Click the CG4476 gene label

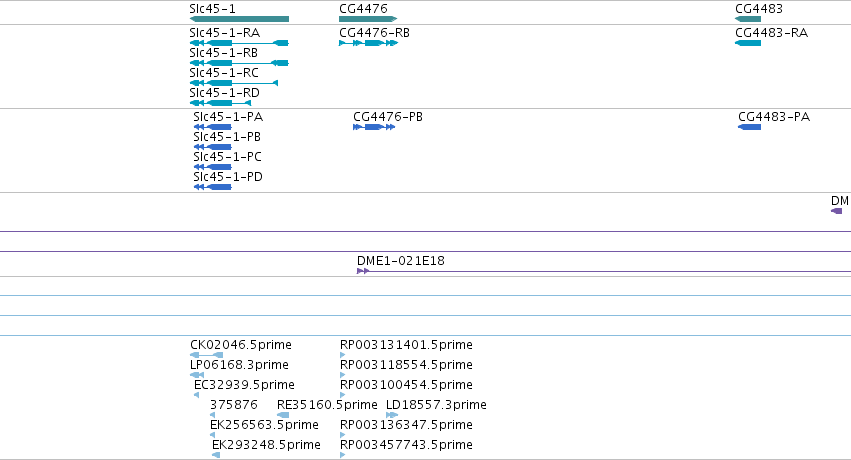click(364, 9)
